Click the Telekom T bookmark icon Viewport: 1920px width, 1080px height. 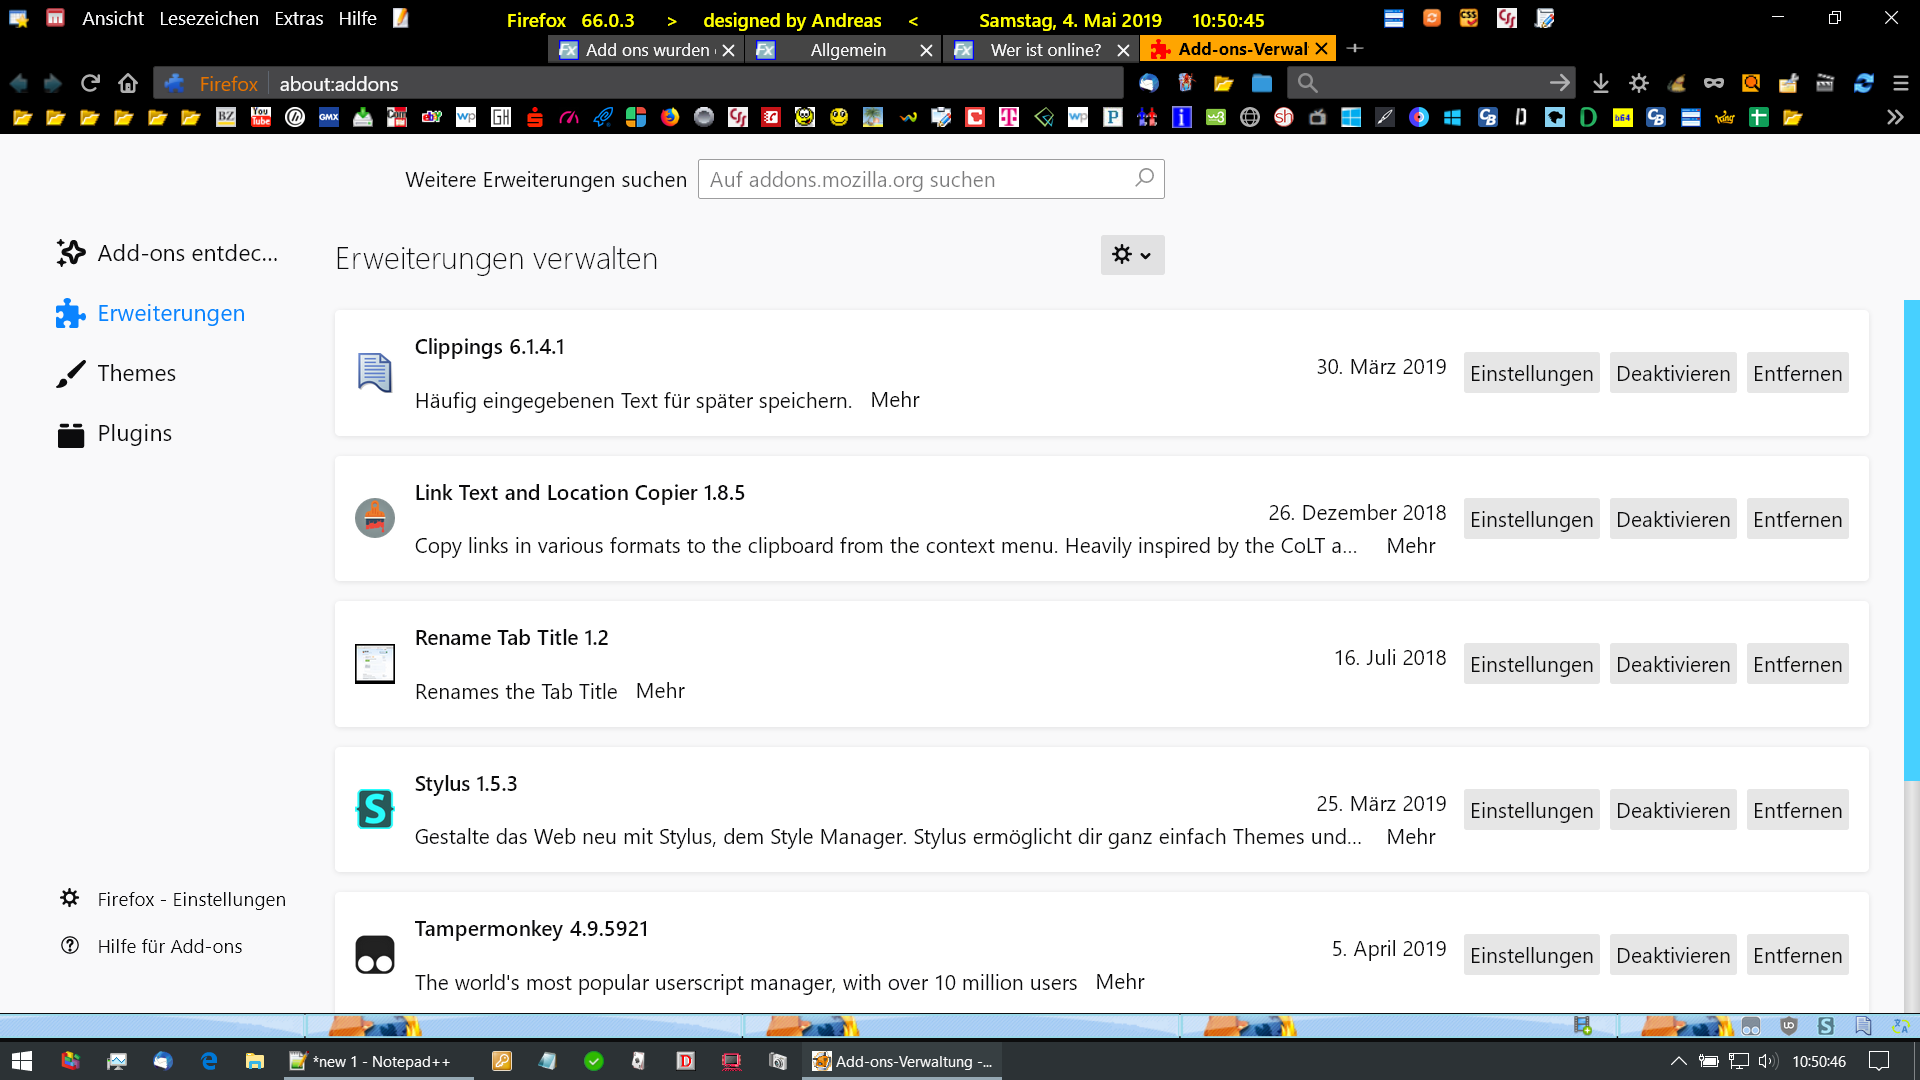pyautogui.click(x=1009, y=118)
